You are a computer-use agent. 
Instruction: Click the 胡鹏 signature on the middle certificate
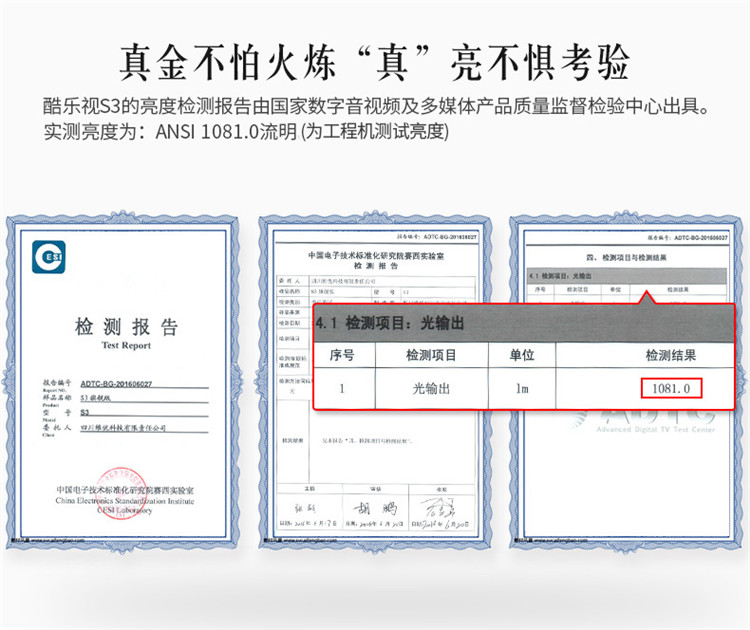[x=375, y=508]
